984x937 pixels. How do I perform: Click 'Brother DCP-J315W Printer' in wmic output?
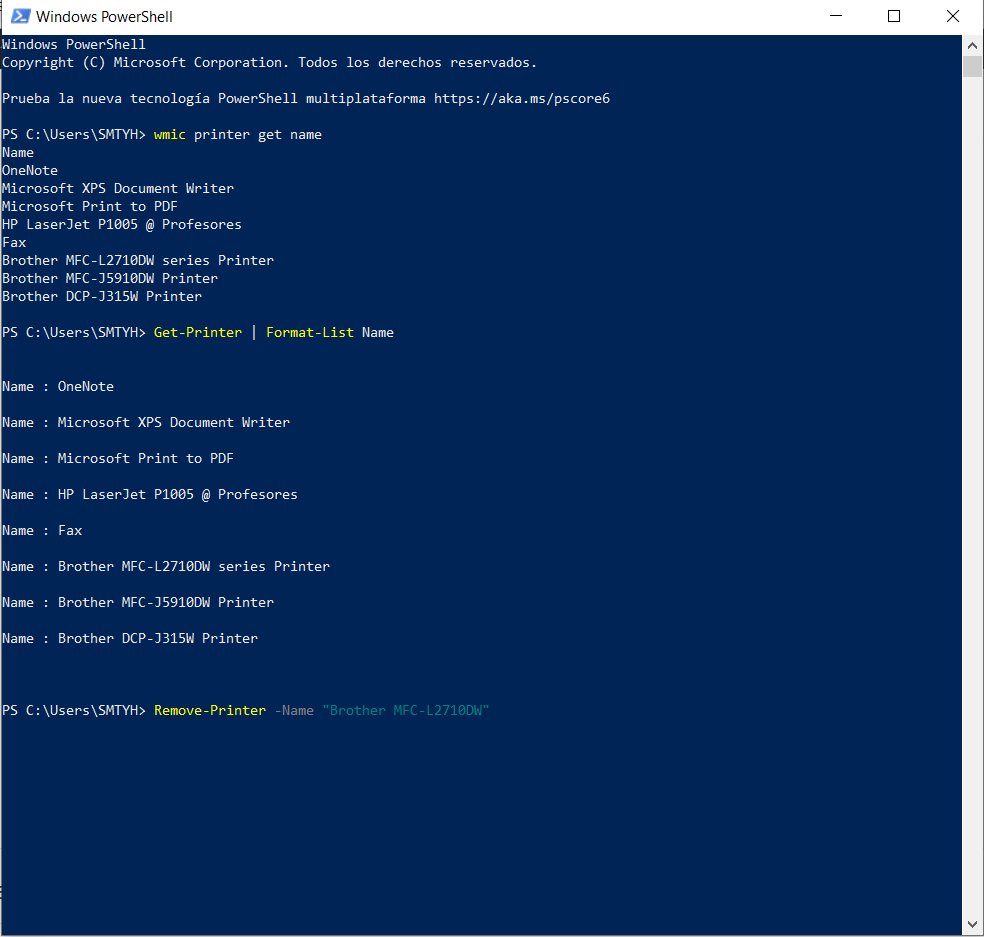102,296
